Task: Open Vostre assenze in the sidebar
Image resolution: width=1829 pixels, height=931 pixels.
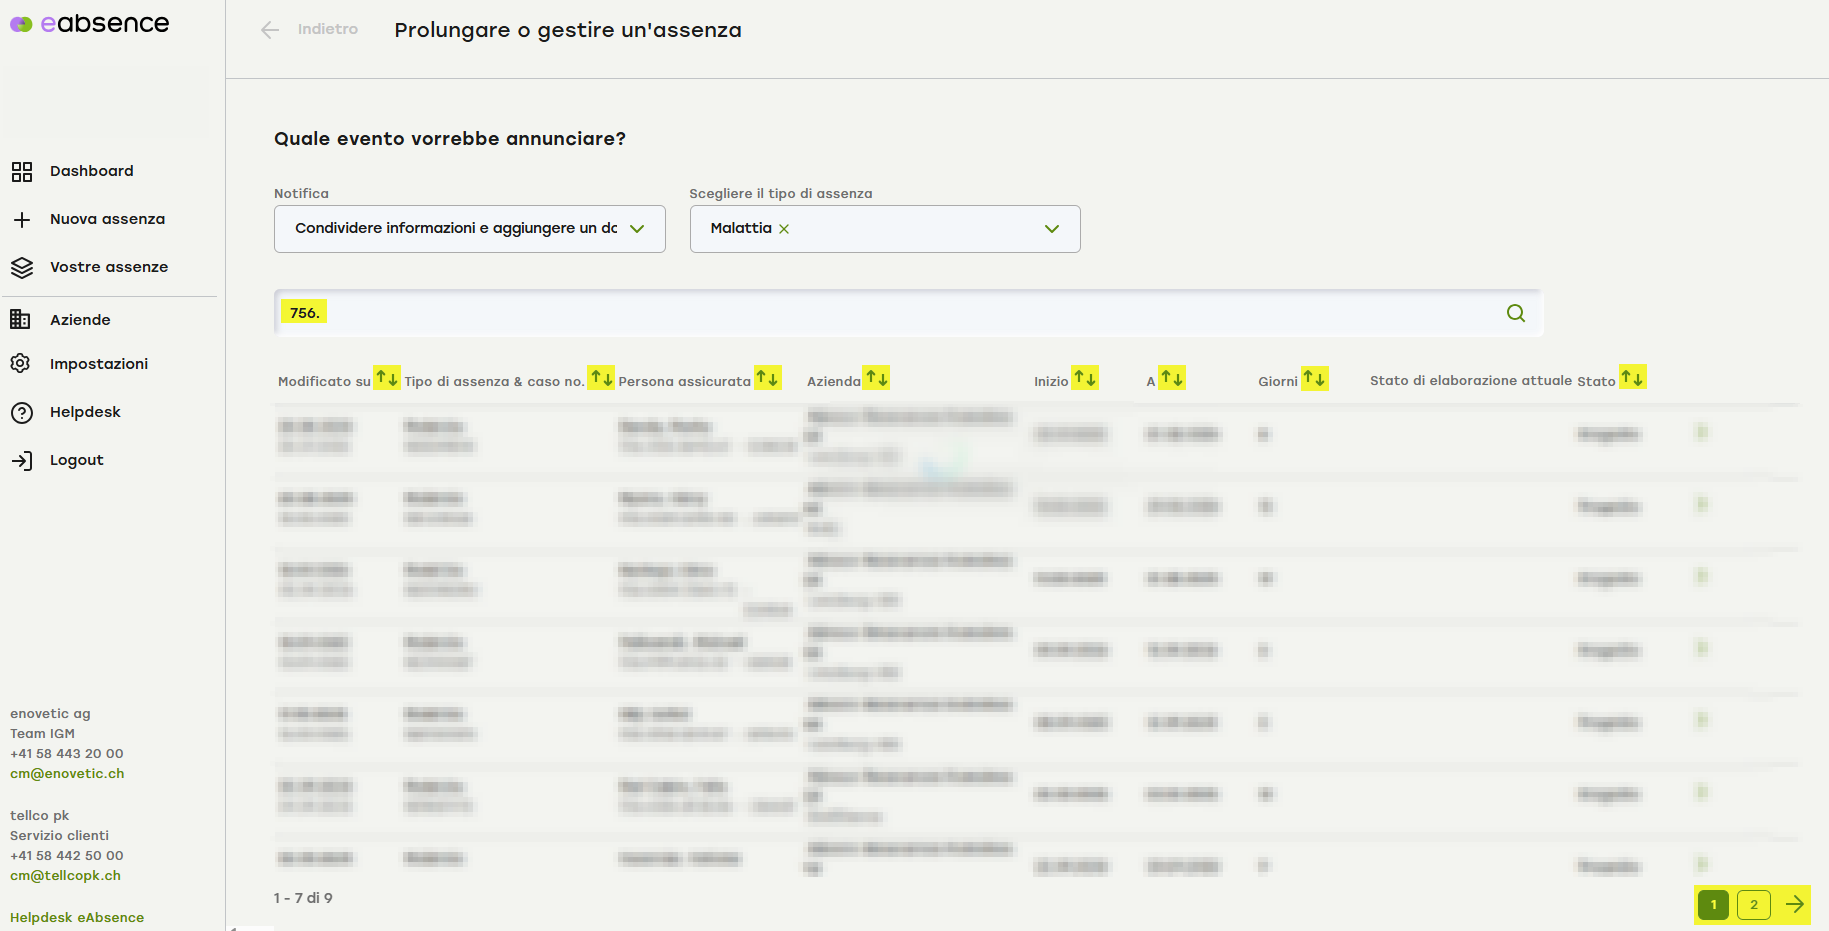Action: [108, 267]
